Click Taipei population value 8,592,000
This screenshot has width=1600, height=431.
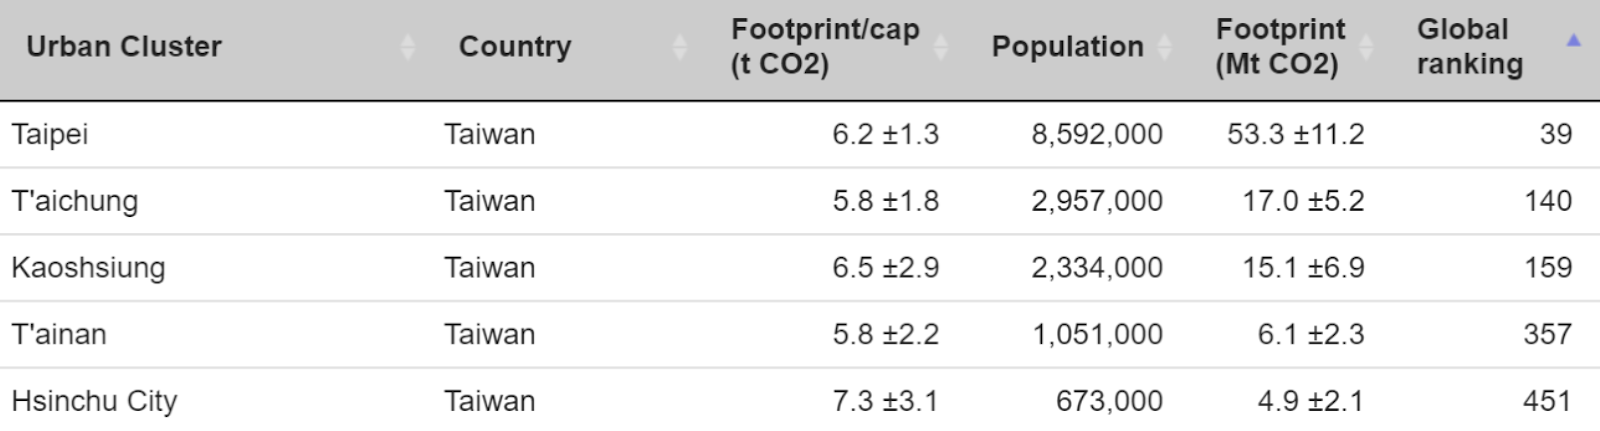pos(1097,134)
